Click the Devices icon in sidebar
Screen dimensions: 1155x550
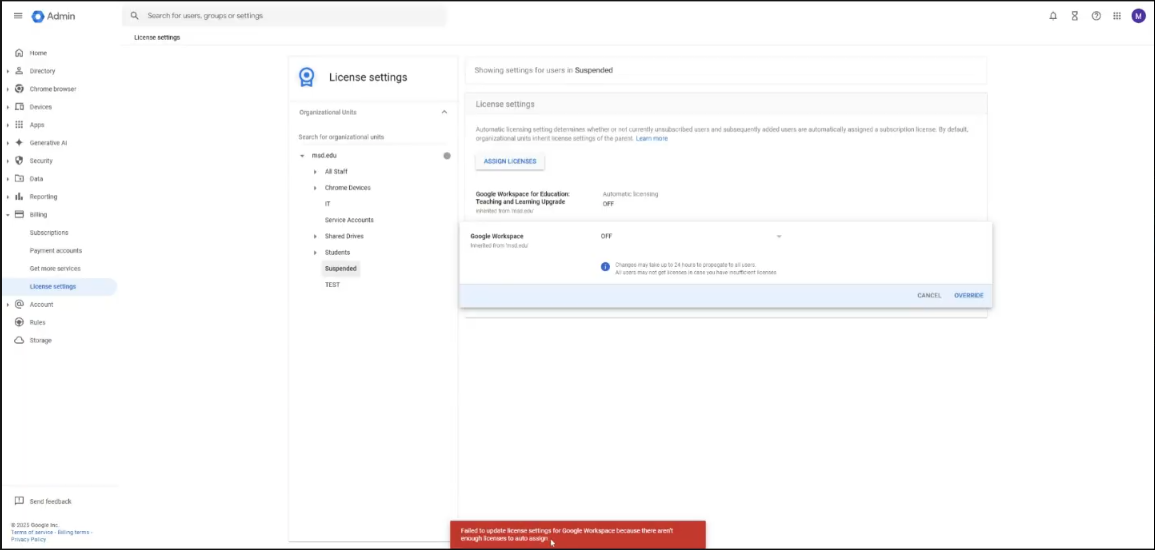point(19,107)
